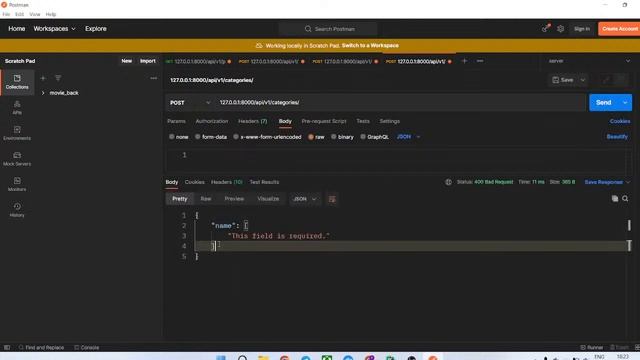Click the Create Account button

619,29
